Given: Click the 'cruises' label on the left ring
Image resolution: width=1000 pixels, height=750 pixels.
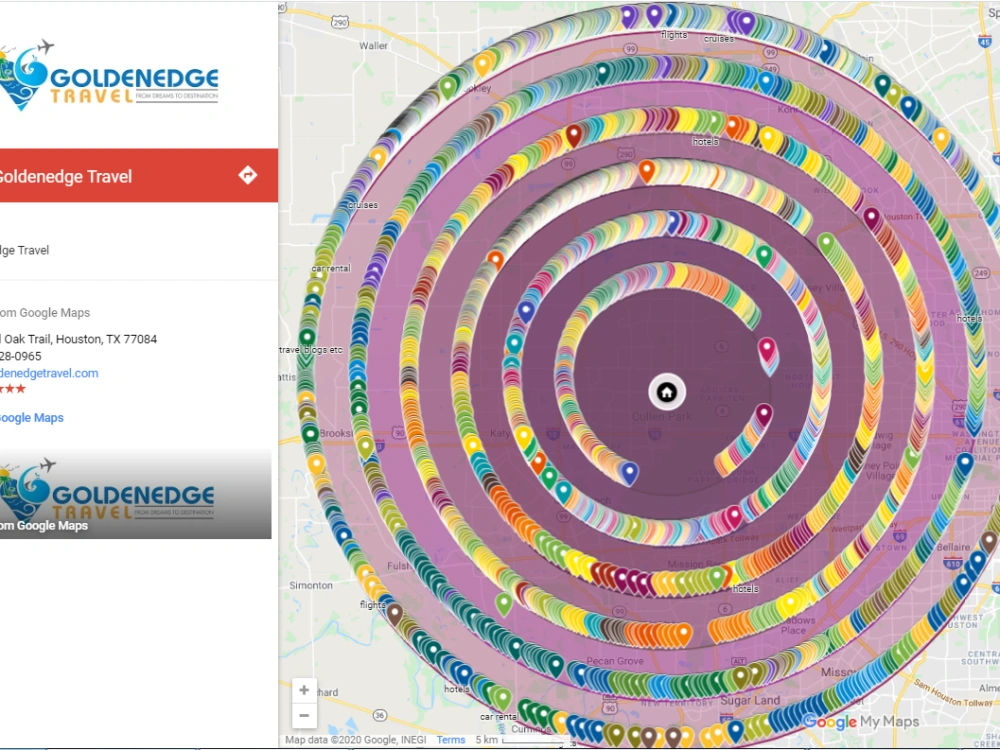Looking at the screenshot, I should coord(363,205).
